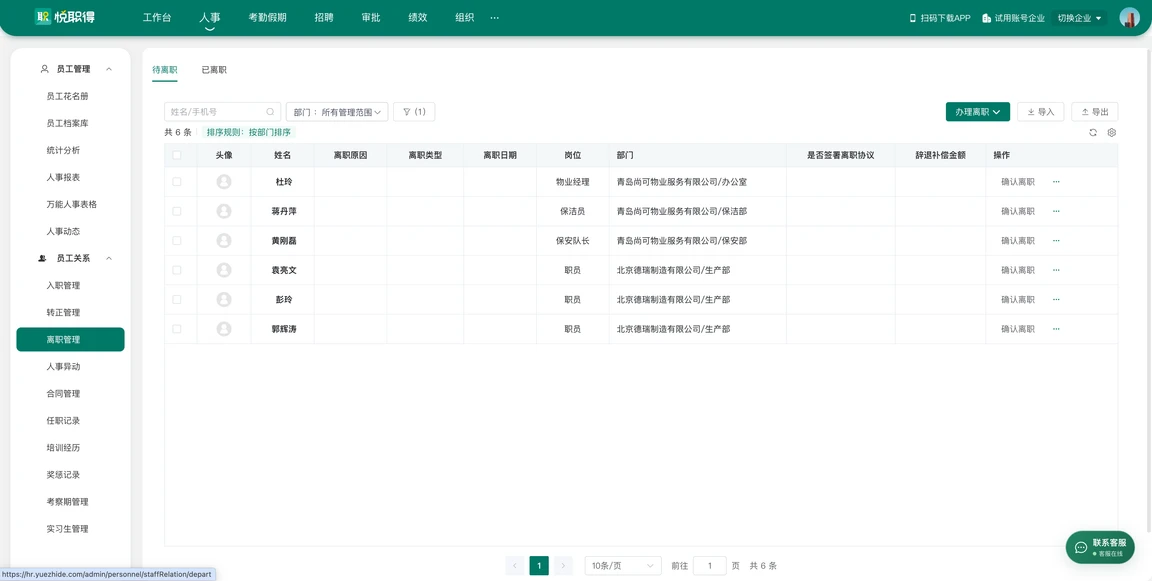This screenshot has width=1152, height=581.
Task: Open 审批 in top navigation
Action: coord(371,18)
